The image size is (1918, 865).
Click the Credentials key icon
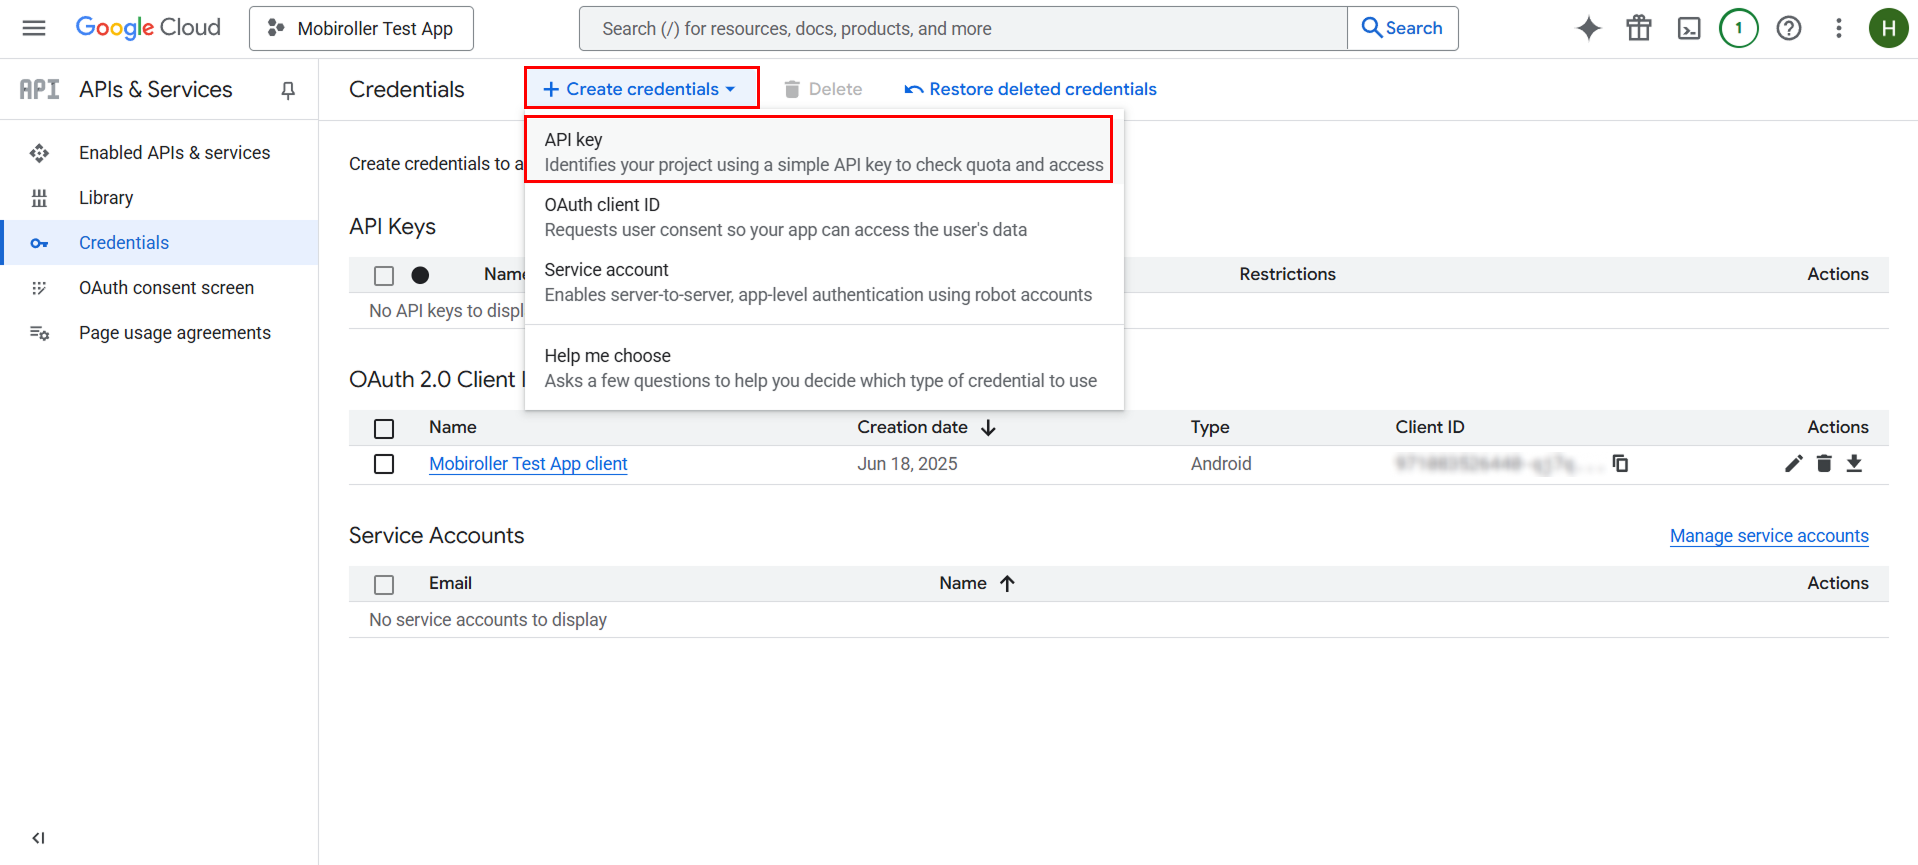tap(39, 243)
